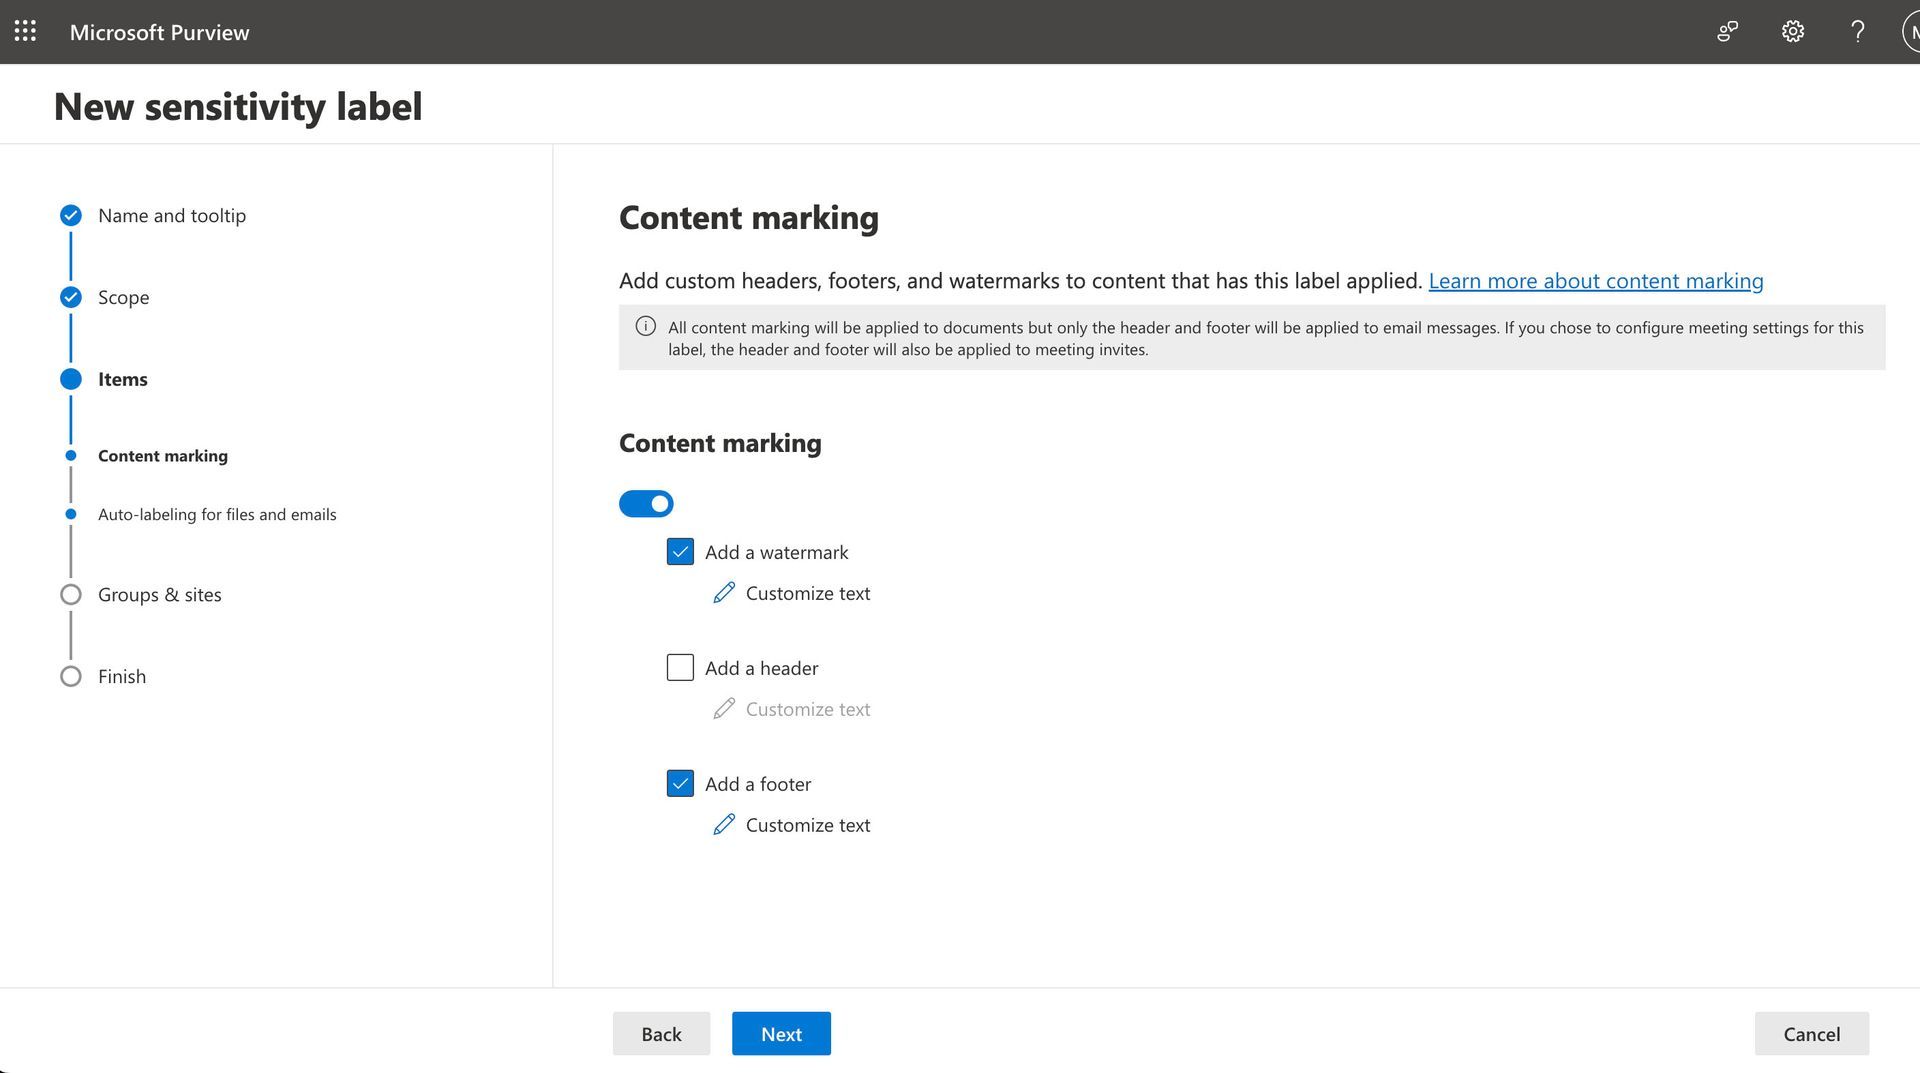Open the Settings gear icon
The image size is (1920, 1073).
coord(1792,31)
